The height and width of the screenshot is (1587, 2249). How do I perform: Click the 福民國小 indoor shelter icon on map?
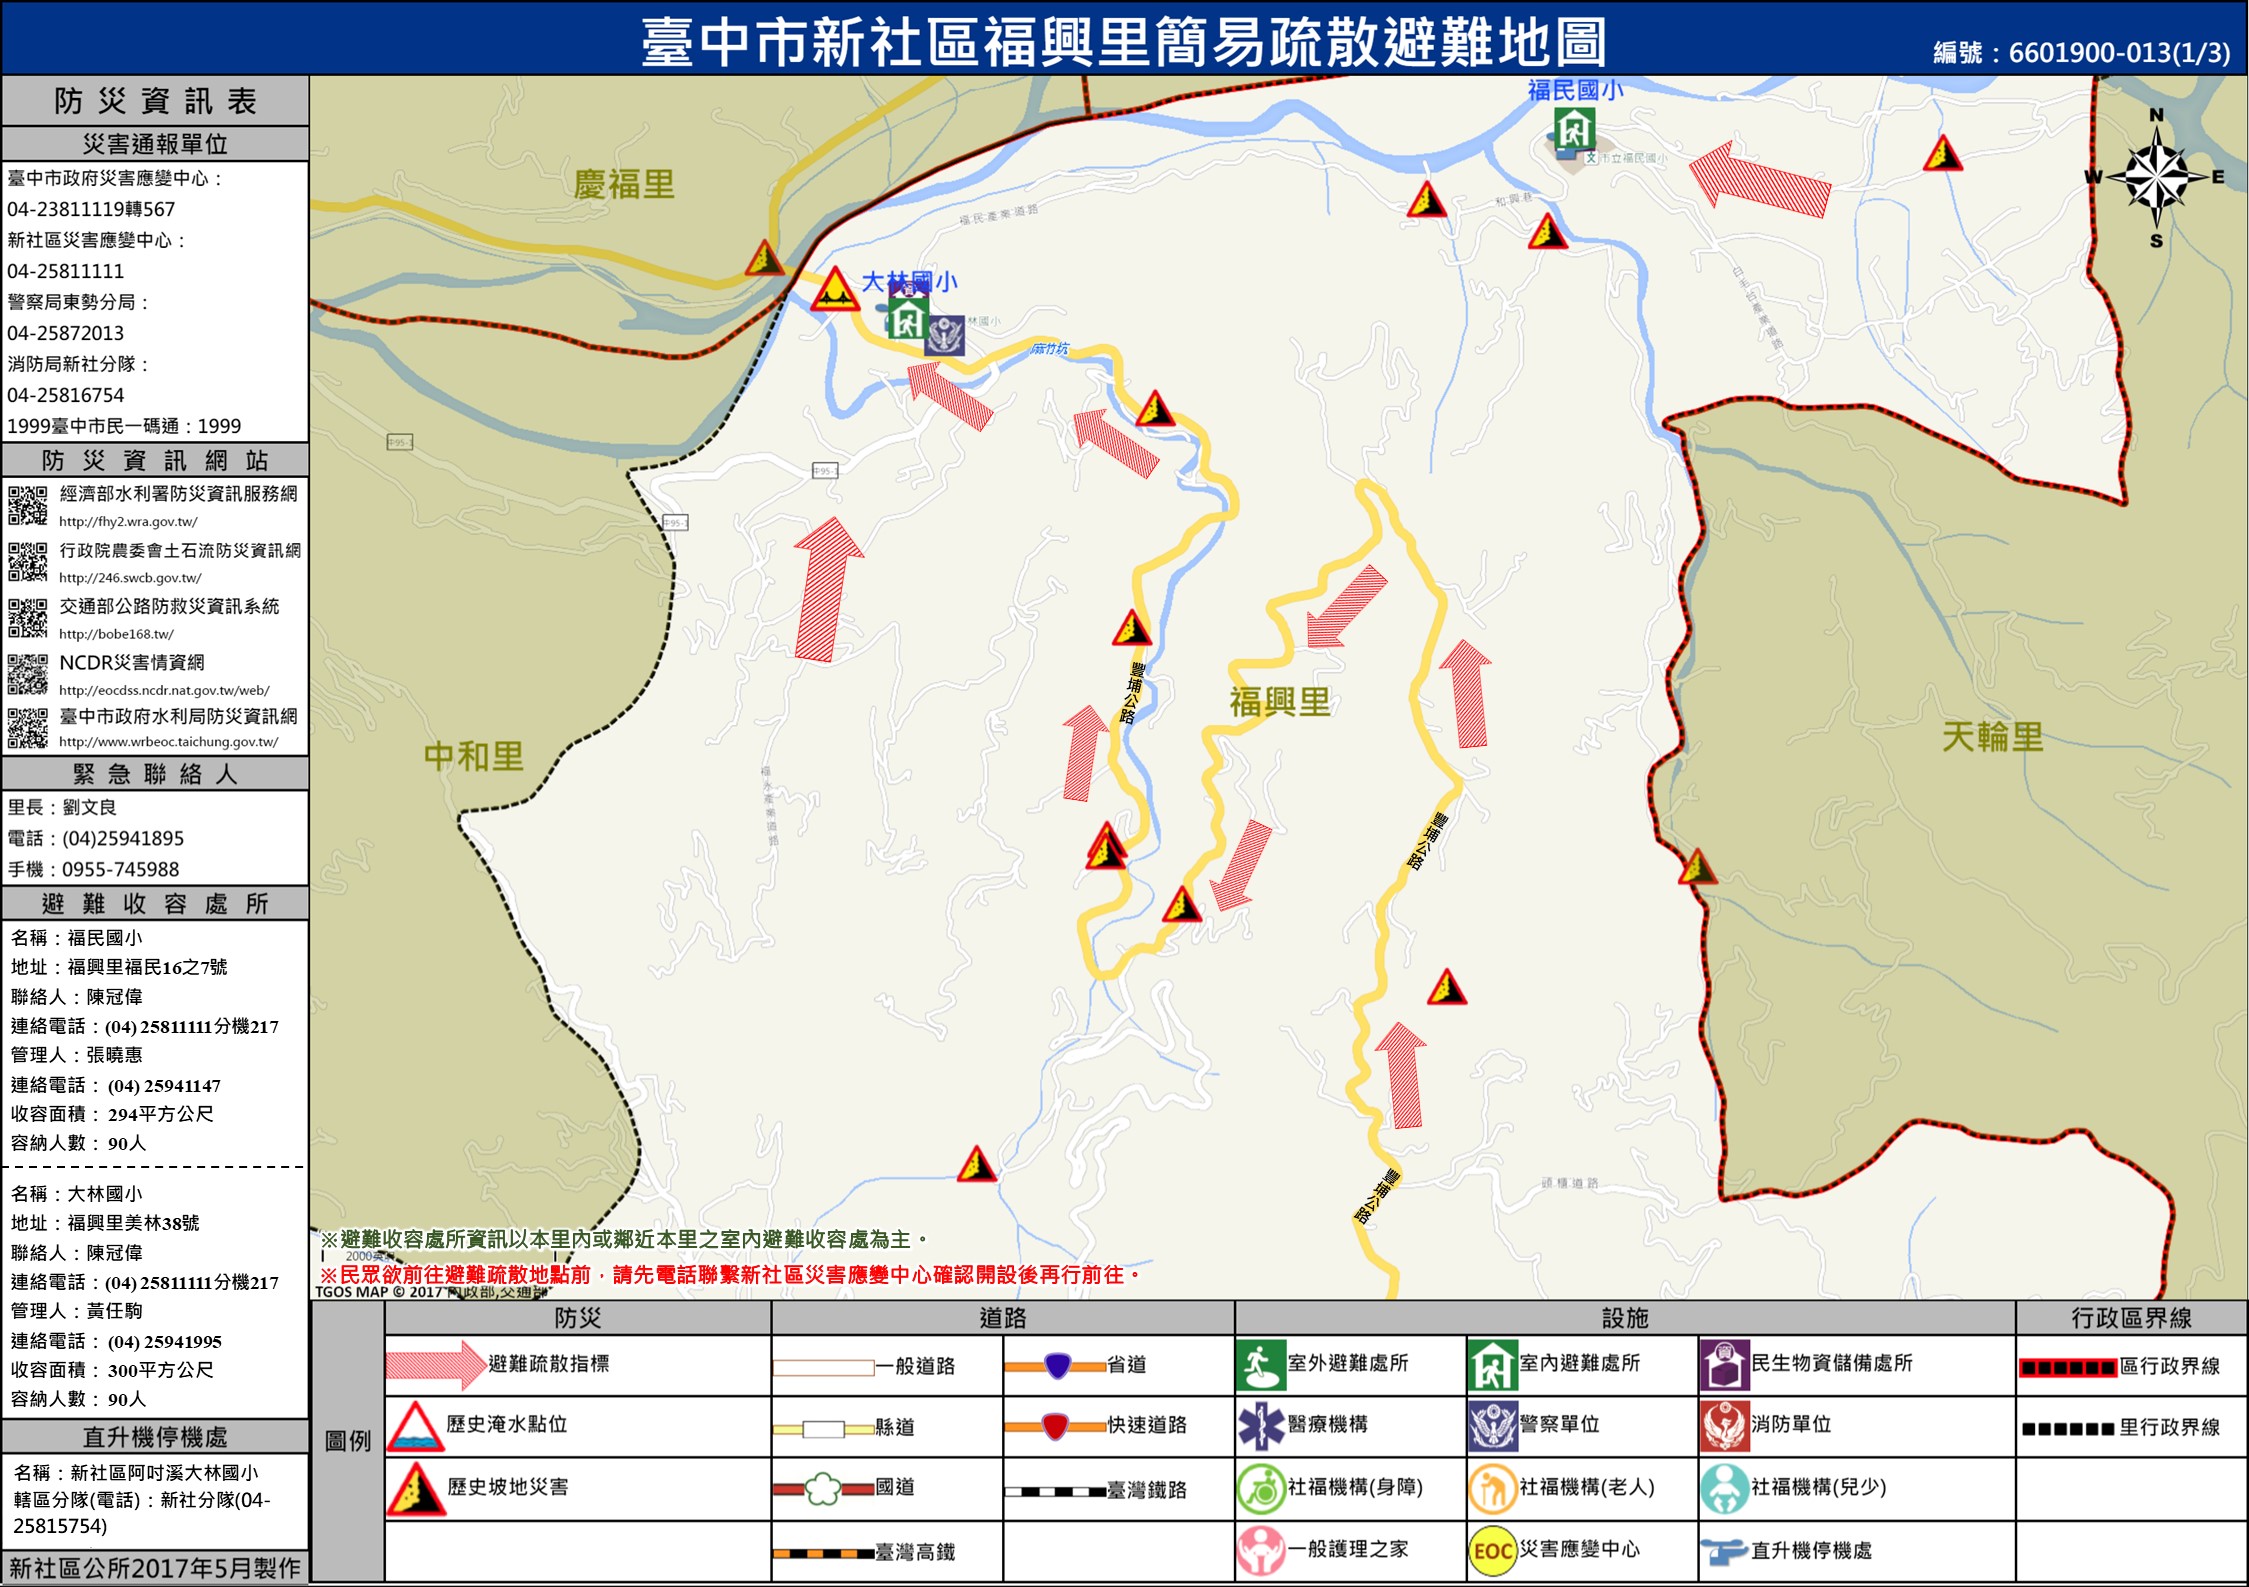pyautogui.click(x=1574, y=127)
